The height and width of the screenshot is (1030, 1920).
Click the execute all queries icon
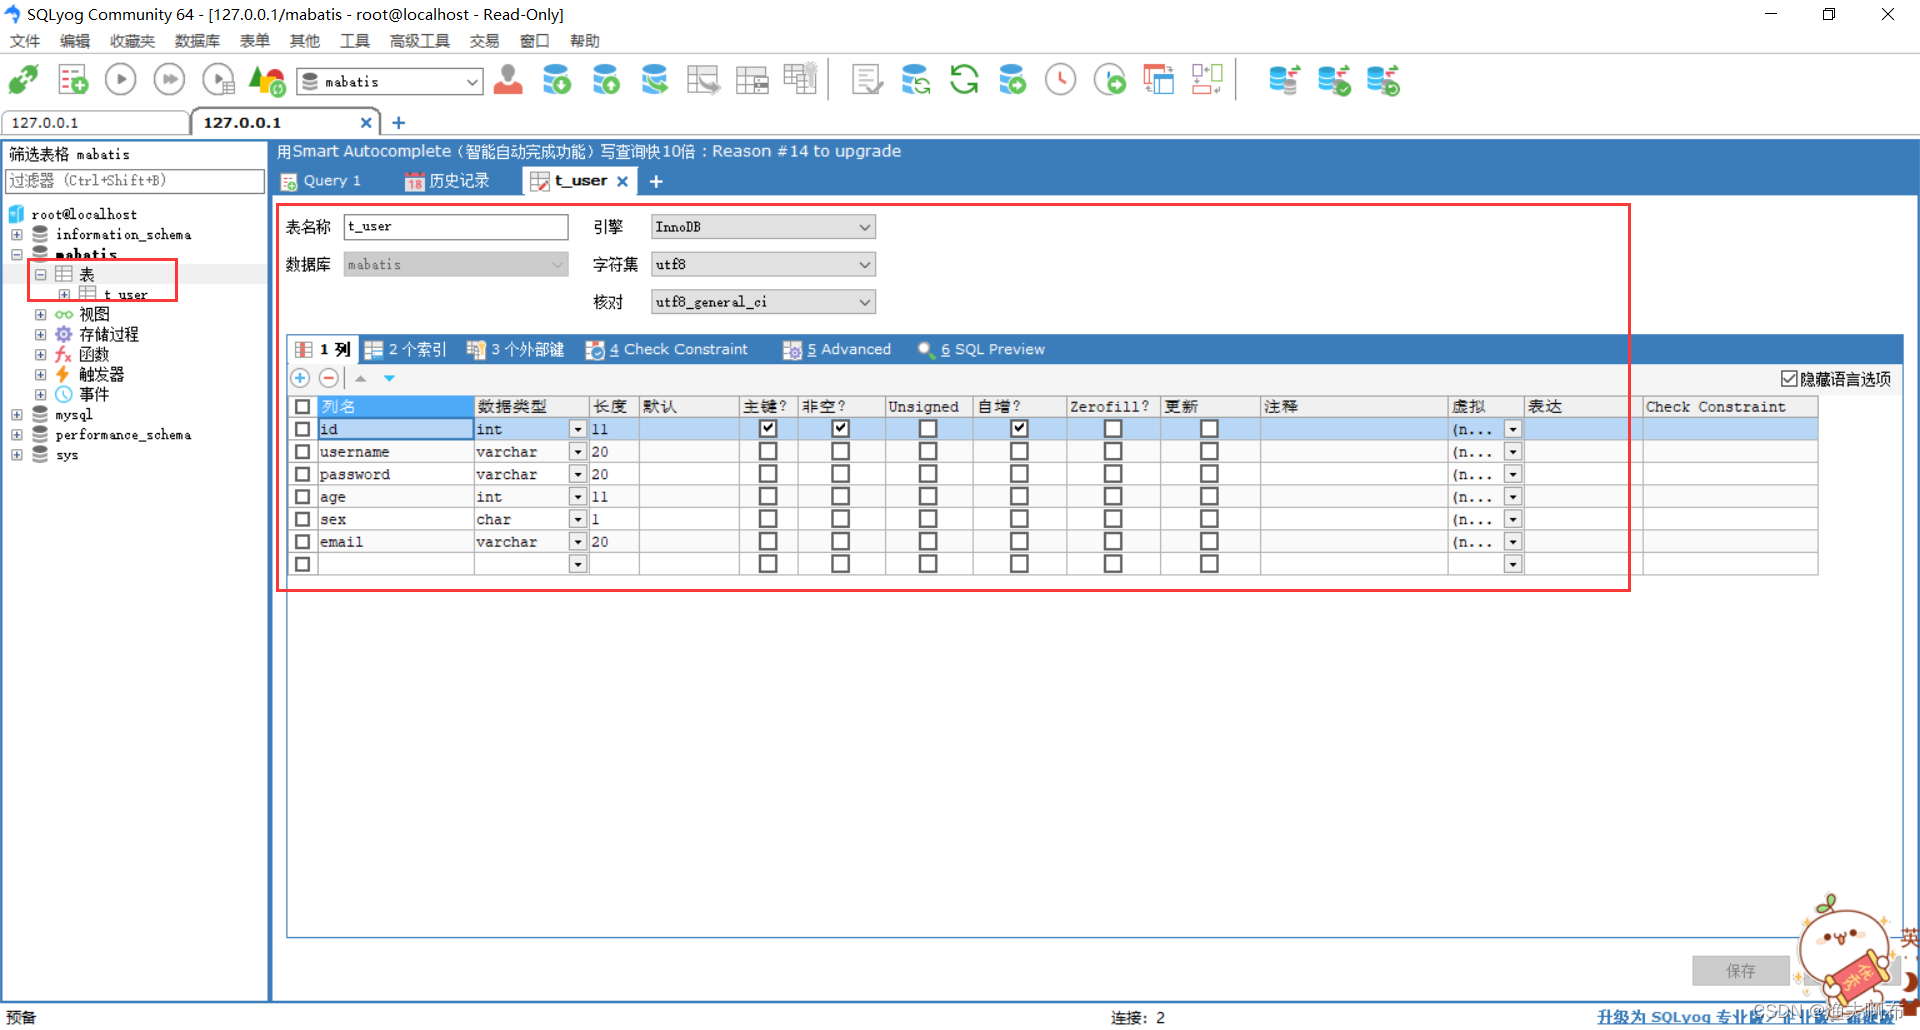pos(169,79)
